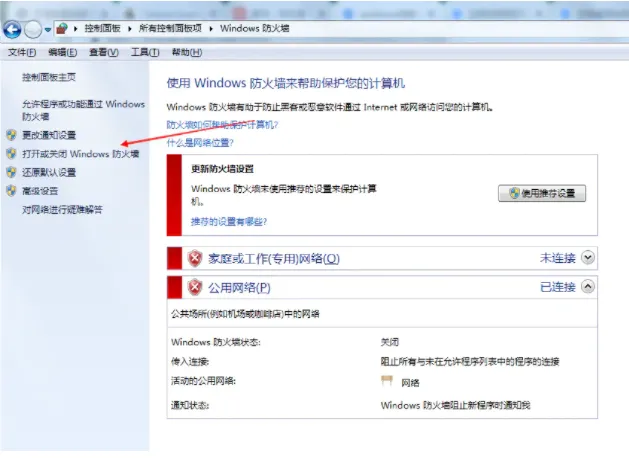
Task: Click the 已连接 status text
Action: (x=558, y=287)
